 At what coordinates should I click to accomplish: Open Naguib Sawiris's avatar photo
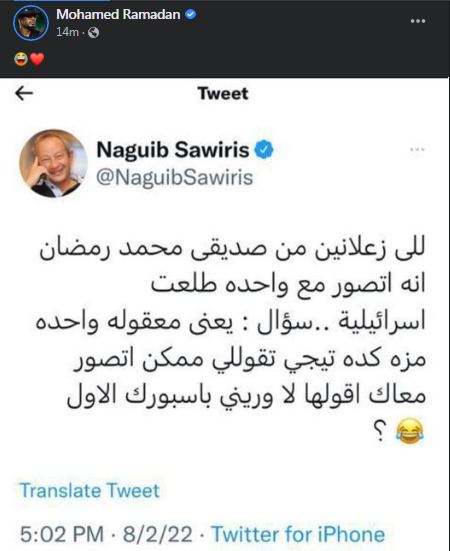point(53,163)
